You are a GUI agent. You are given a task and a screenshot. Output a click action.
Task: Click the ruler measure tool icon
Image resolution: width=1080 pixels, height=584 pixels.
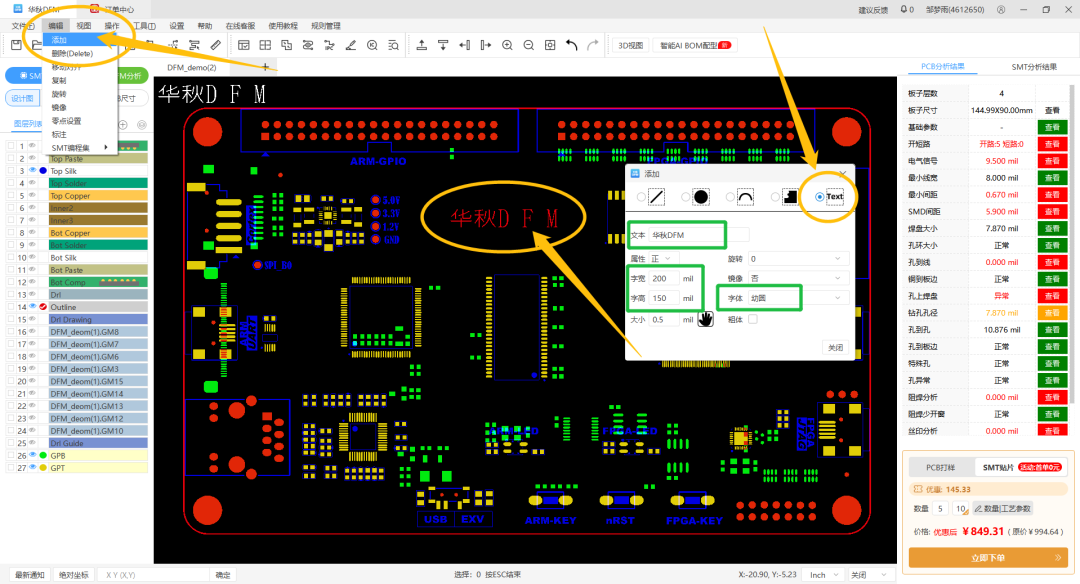(216, 45)
